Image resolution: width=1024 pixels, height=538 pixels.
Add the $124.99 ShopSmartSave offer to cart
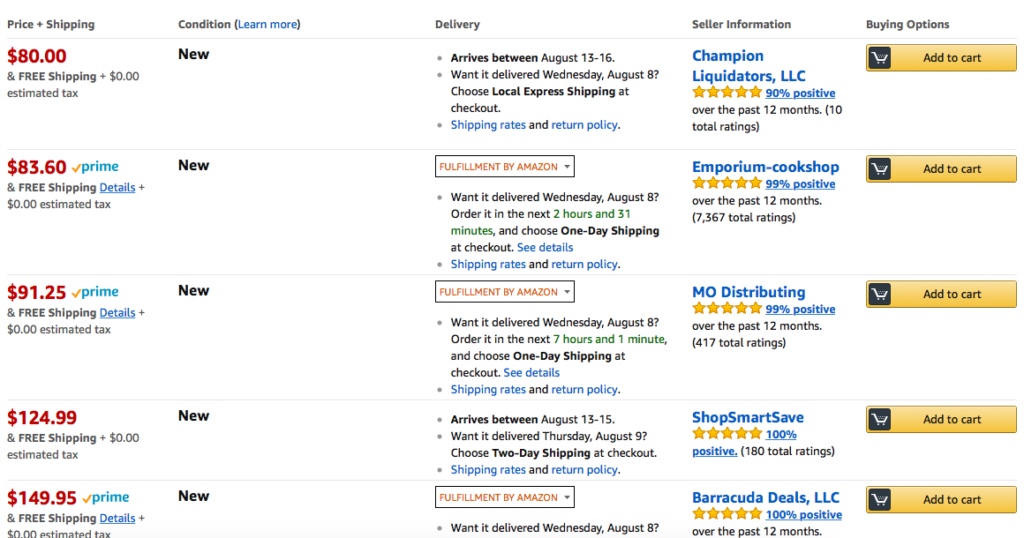[941, 419]
